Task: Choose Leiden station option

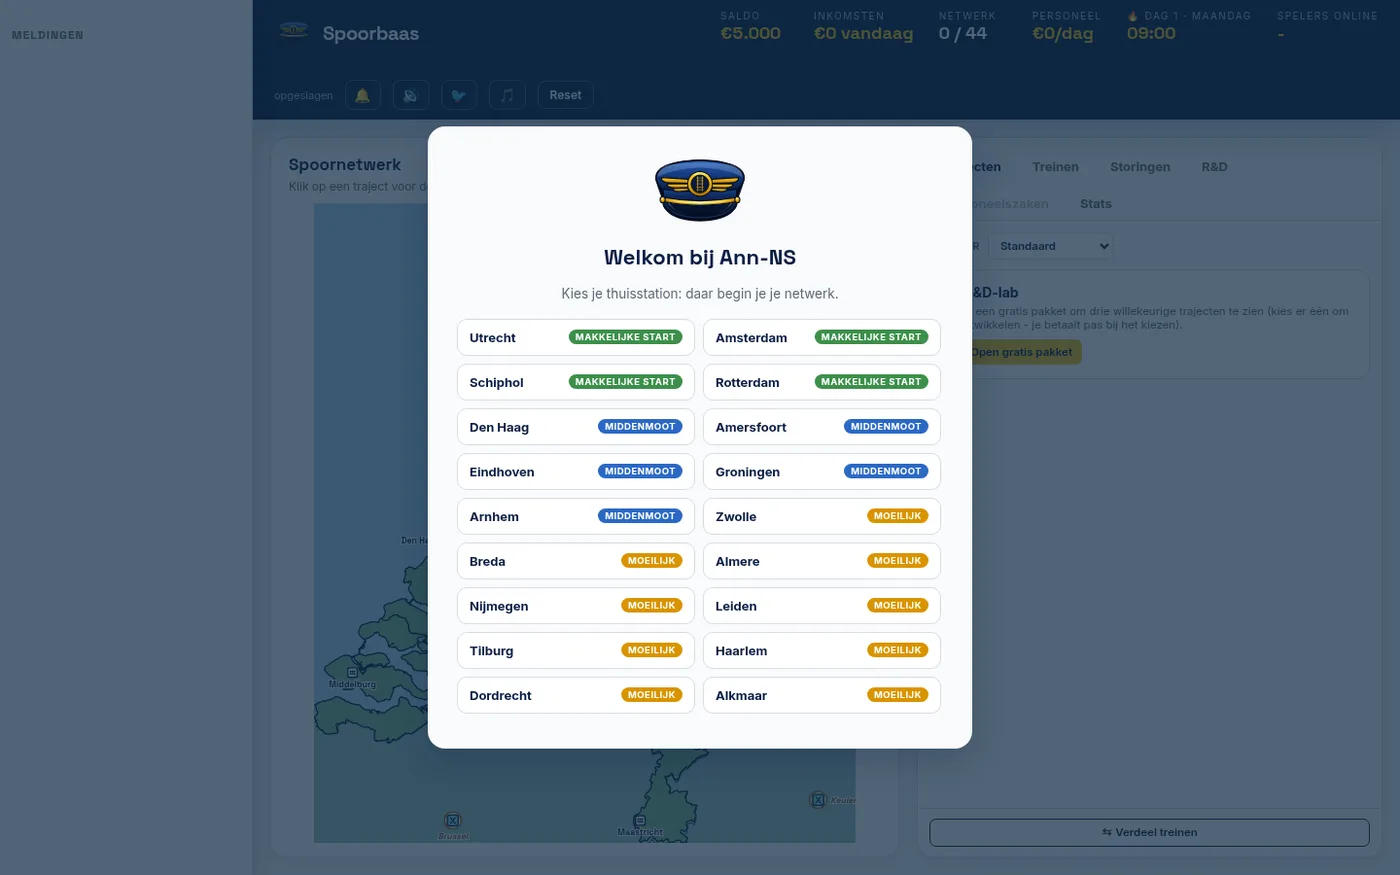Action: [822, 606]
